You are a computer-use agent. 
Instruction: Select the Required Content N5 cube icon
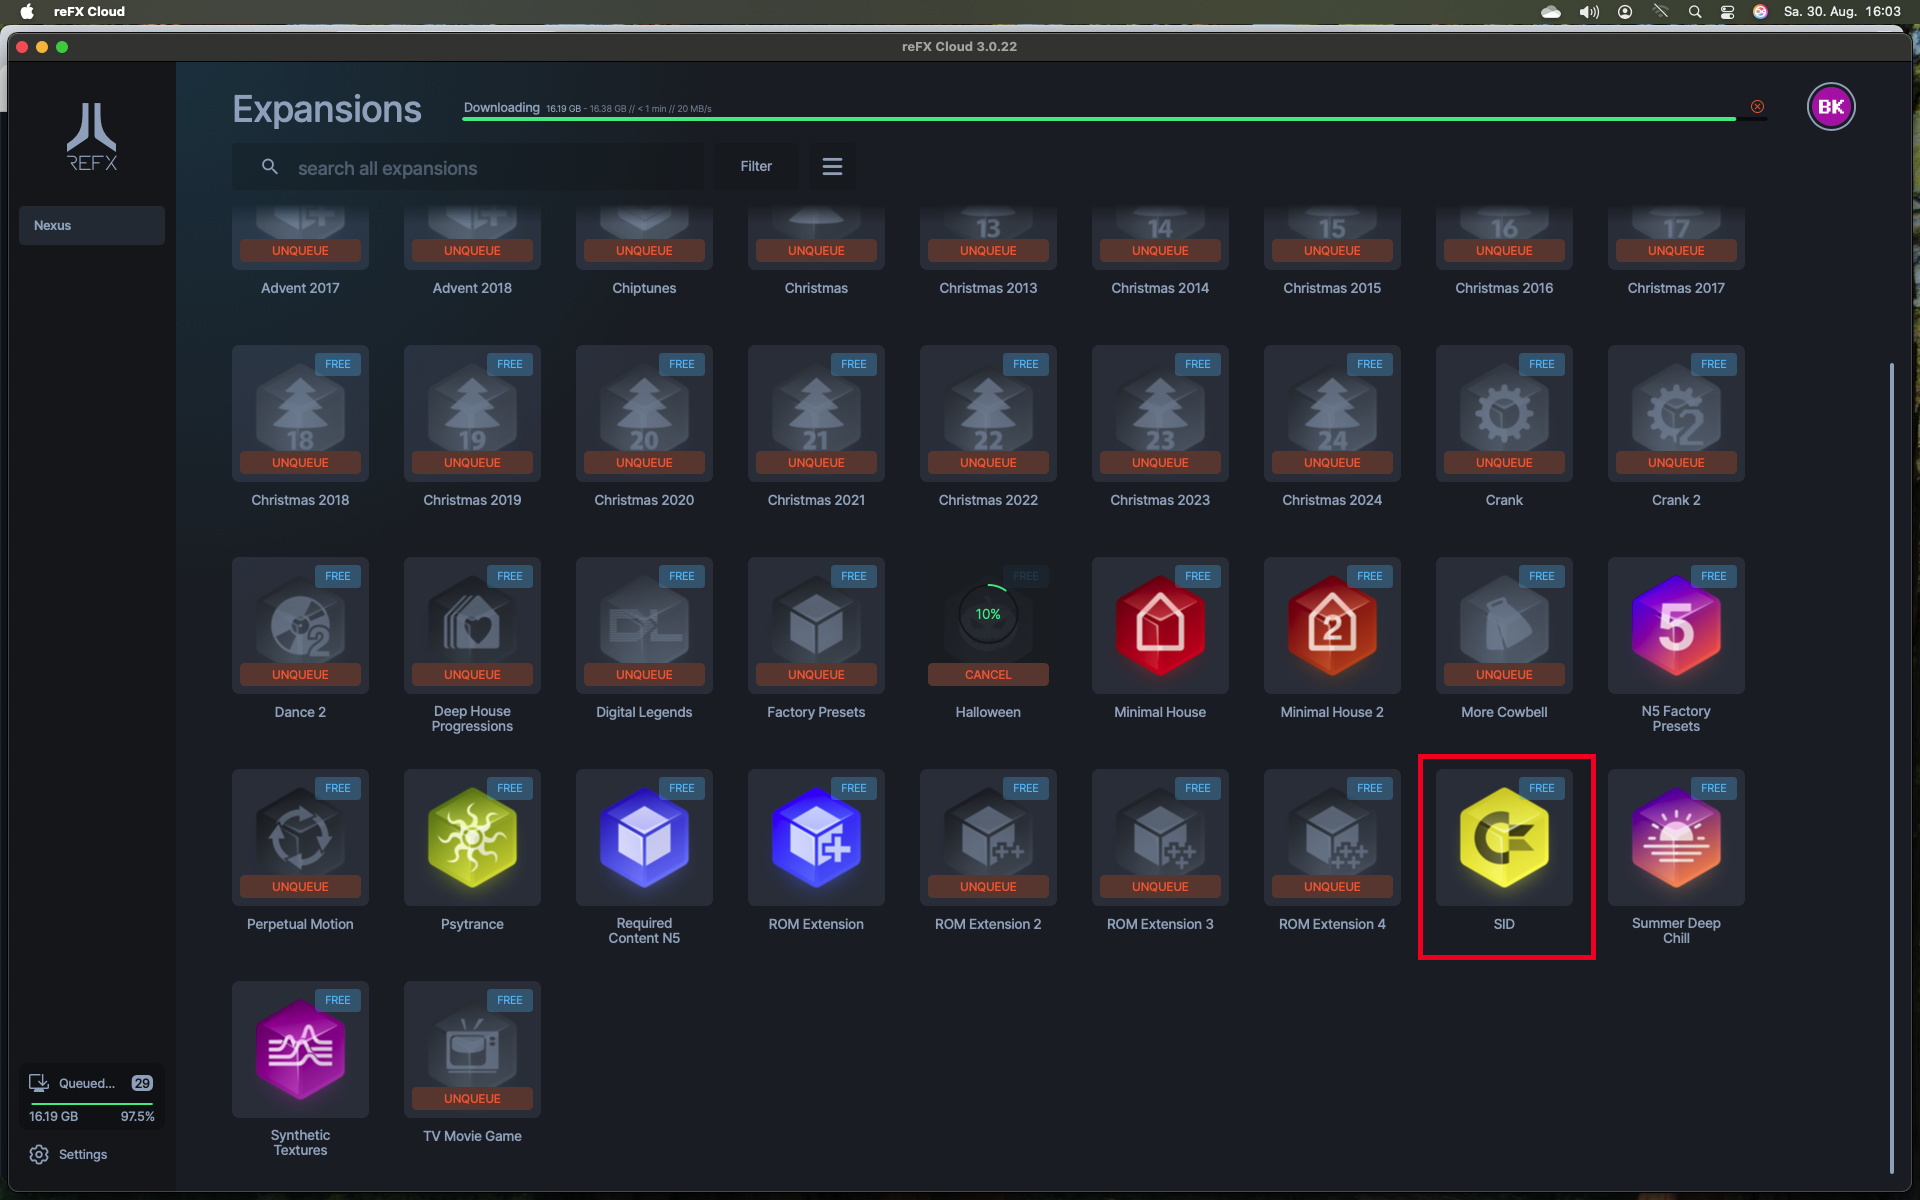(x=644, y=838)
